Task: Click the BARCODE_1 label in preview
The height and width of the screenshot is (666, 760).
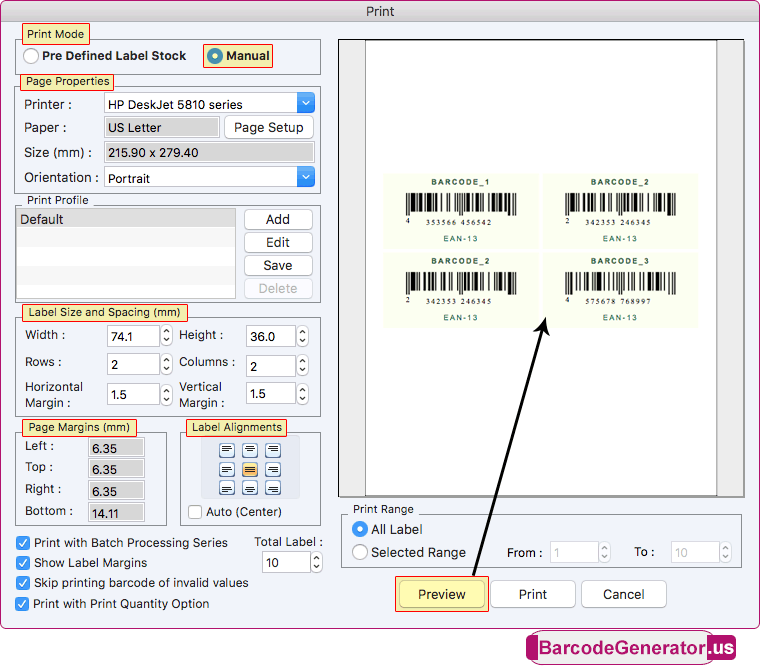Action: (x=460, y=211)
